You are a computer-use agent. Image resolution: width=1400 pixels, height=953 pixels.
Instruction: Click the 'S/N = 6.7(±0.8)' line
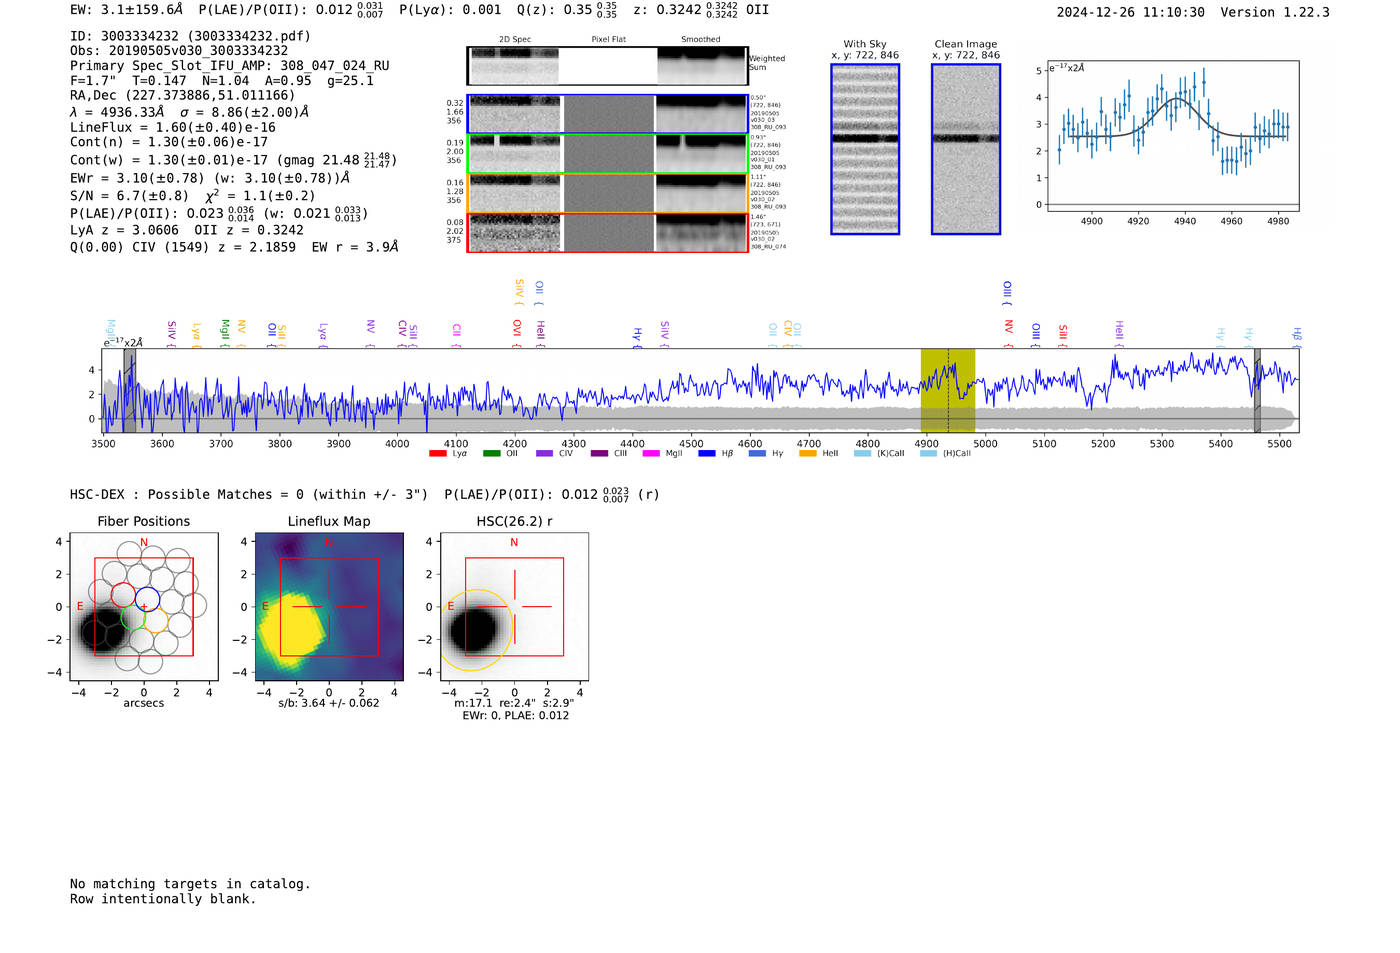(x=192, y=196)
